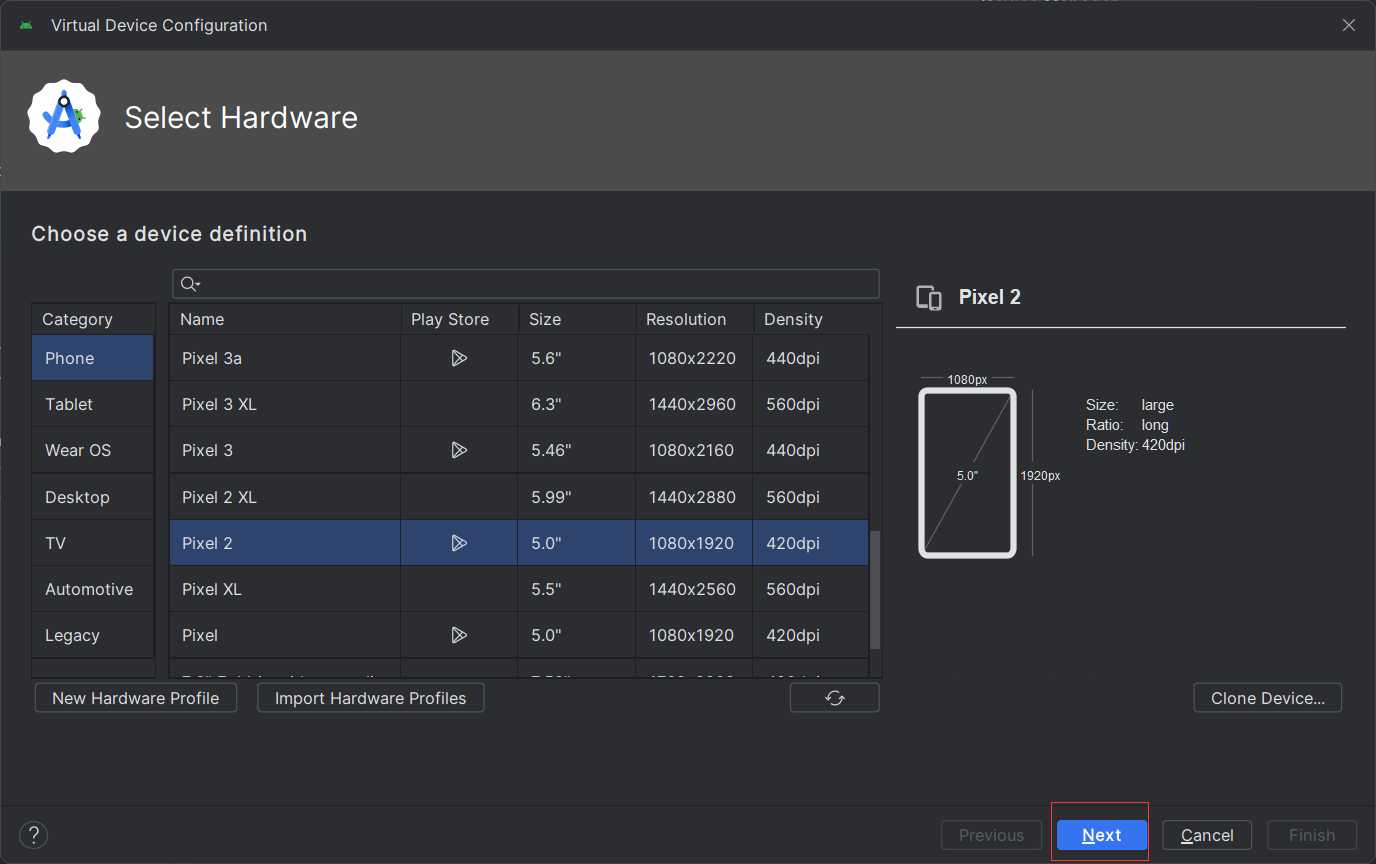Viewport: 1376px width, 864px height.
Task: Select the Desktop category
Action: coord(93,497)
